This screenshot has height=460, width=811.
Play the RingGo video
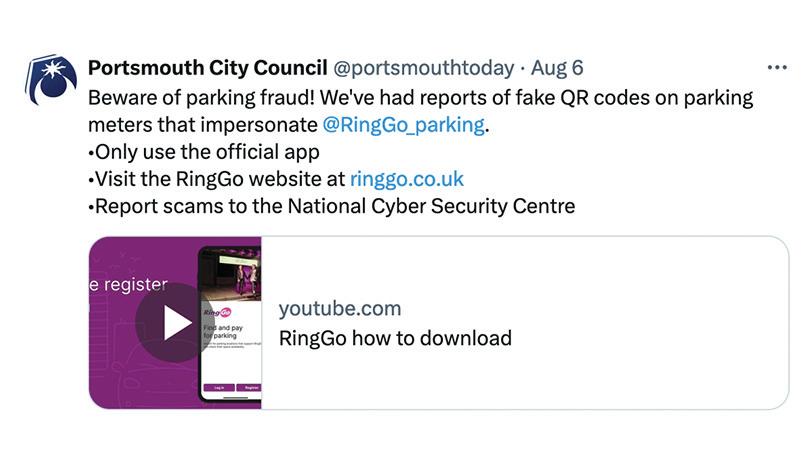click(x=177, y=323)
